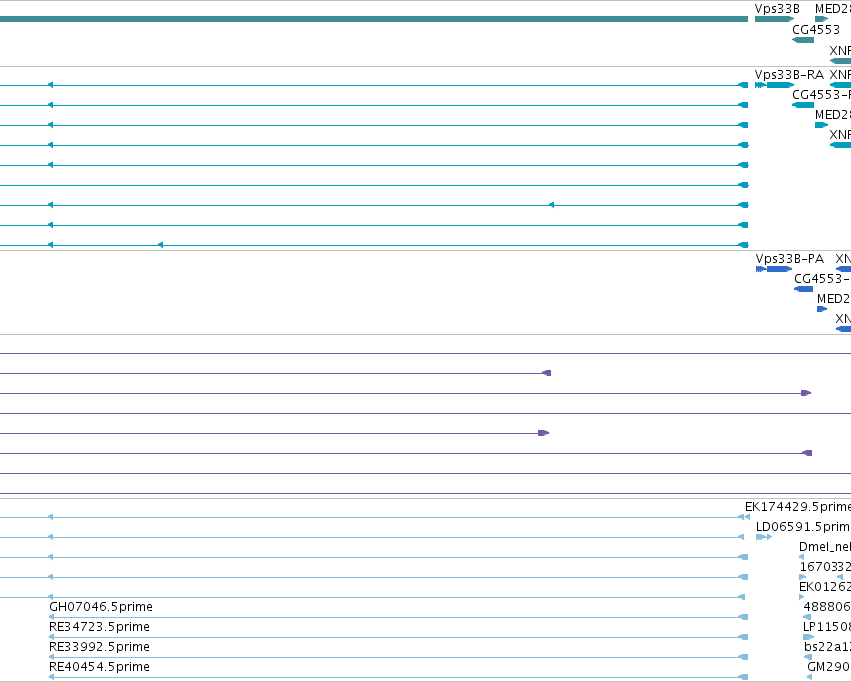
Task: Open the Vps33B-RA transcript label
Action: pyautogui.click(x=789, y=74)
